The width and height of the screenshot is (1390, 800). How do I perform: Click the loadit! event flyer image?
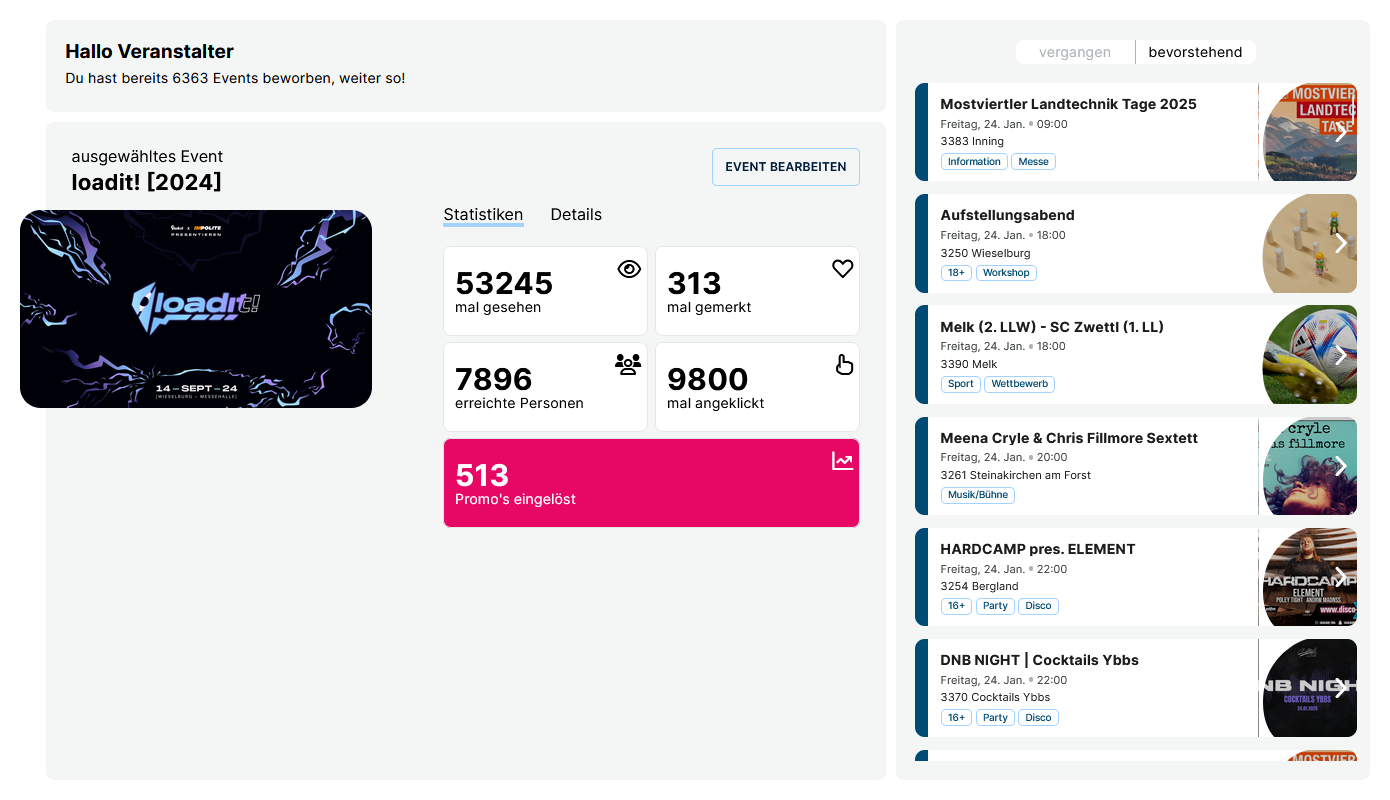(196, 308)
